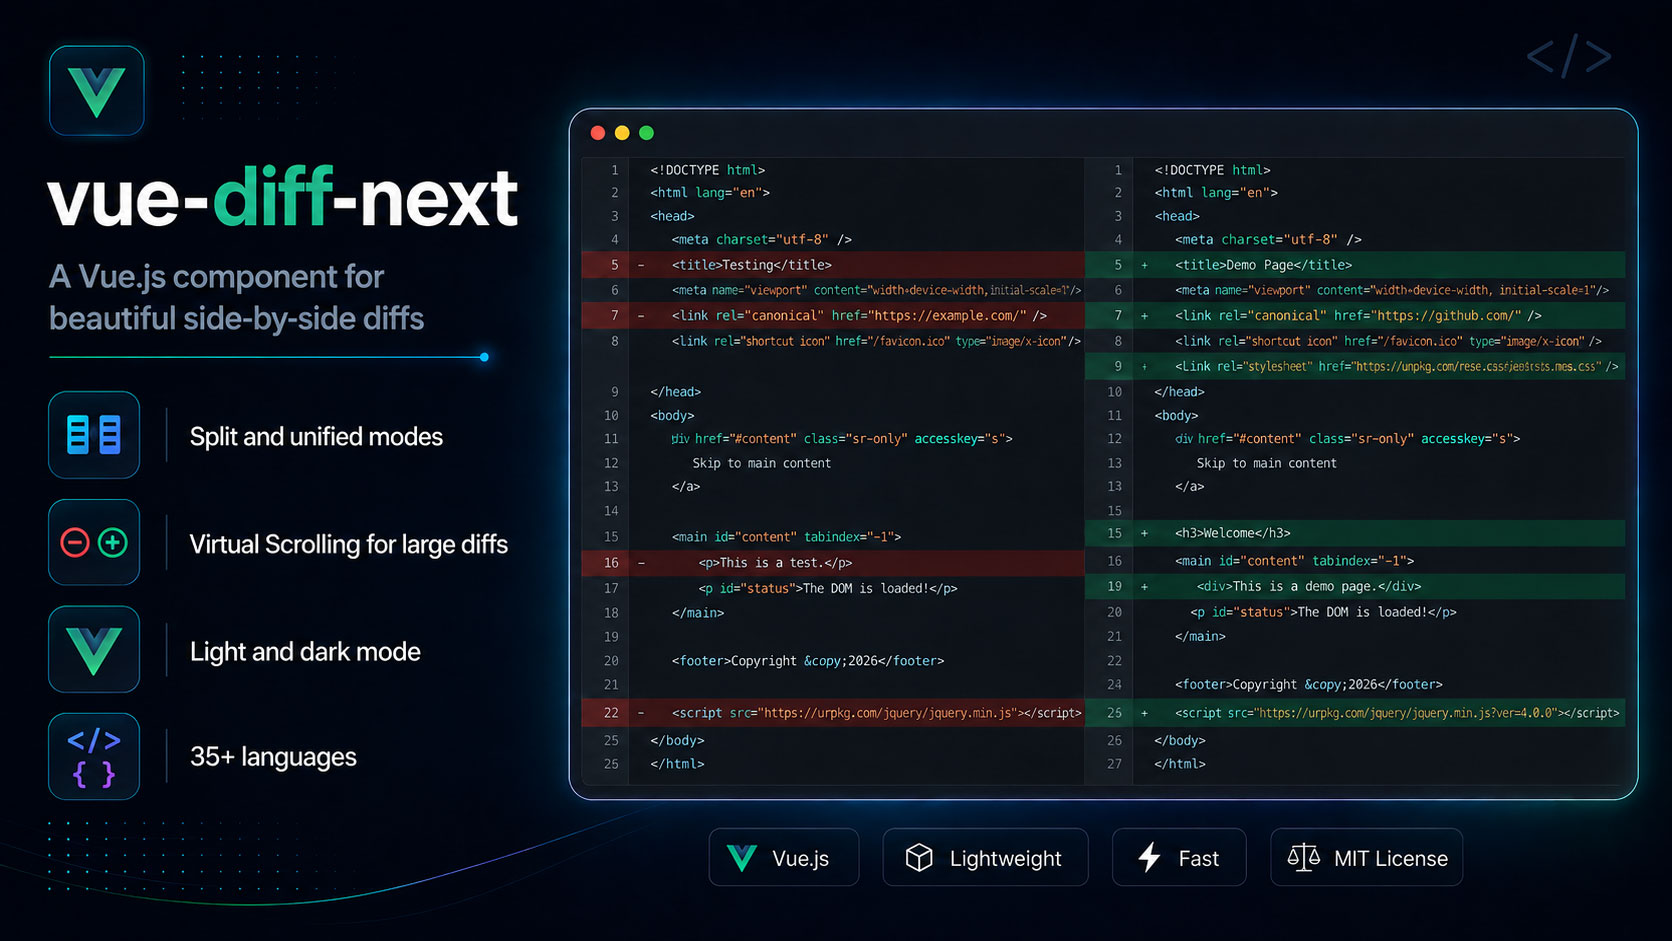Viewport: 1672px width, 941px height.
Task: Click the split view columns icon
Action: click(x=94, y=435)
